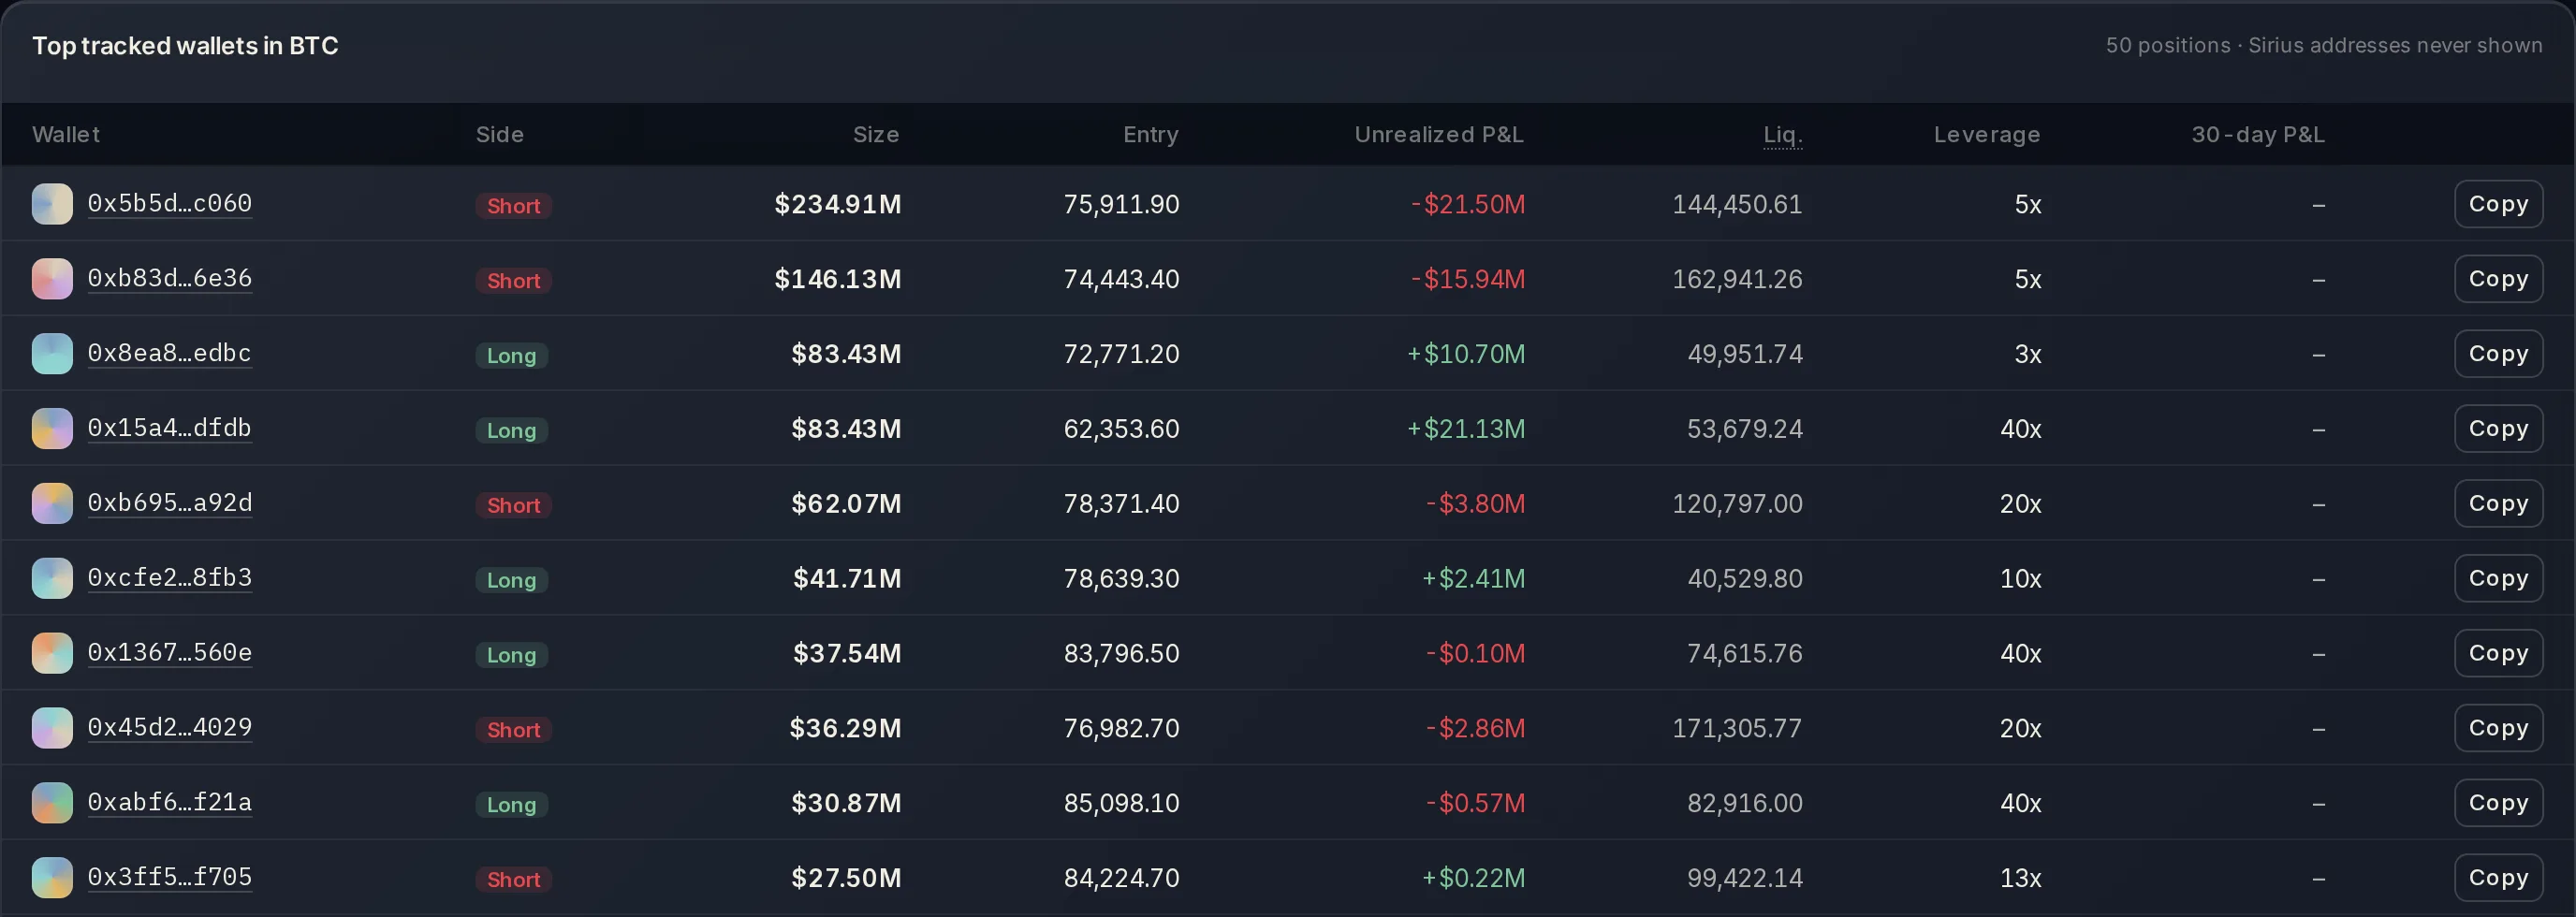Click the Long badge for 0x8ea8…edbc
The height and width of the screenshot is (917, 2576).
coord(511,356)
